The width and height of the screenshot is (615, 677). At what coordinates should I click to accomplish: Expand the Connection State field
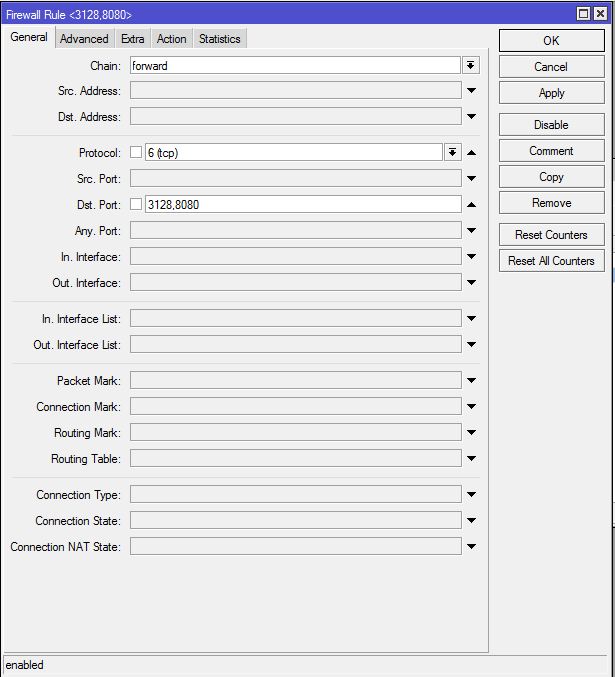(x=471, y=521)
